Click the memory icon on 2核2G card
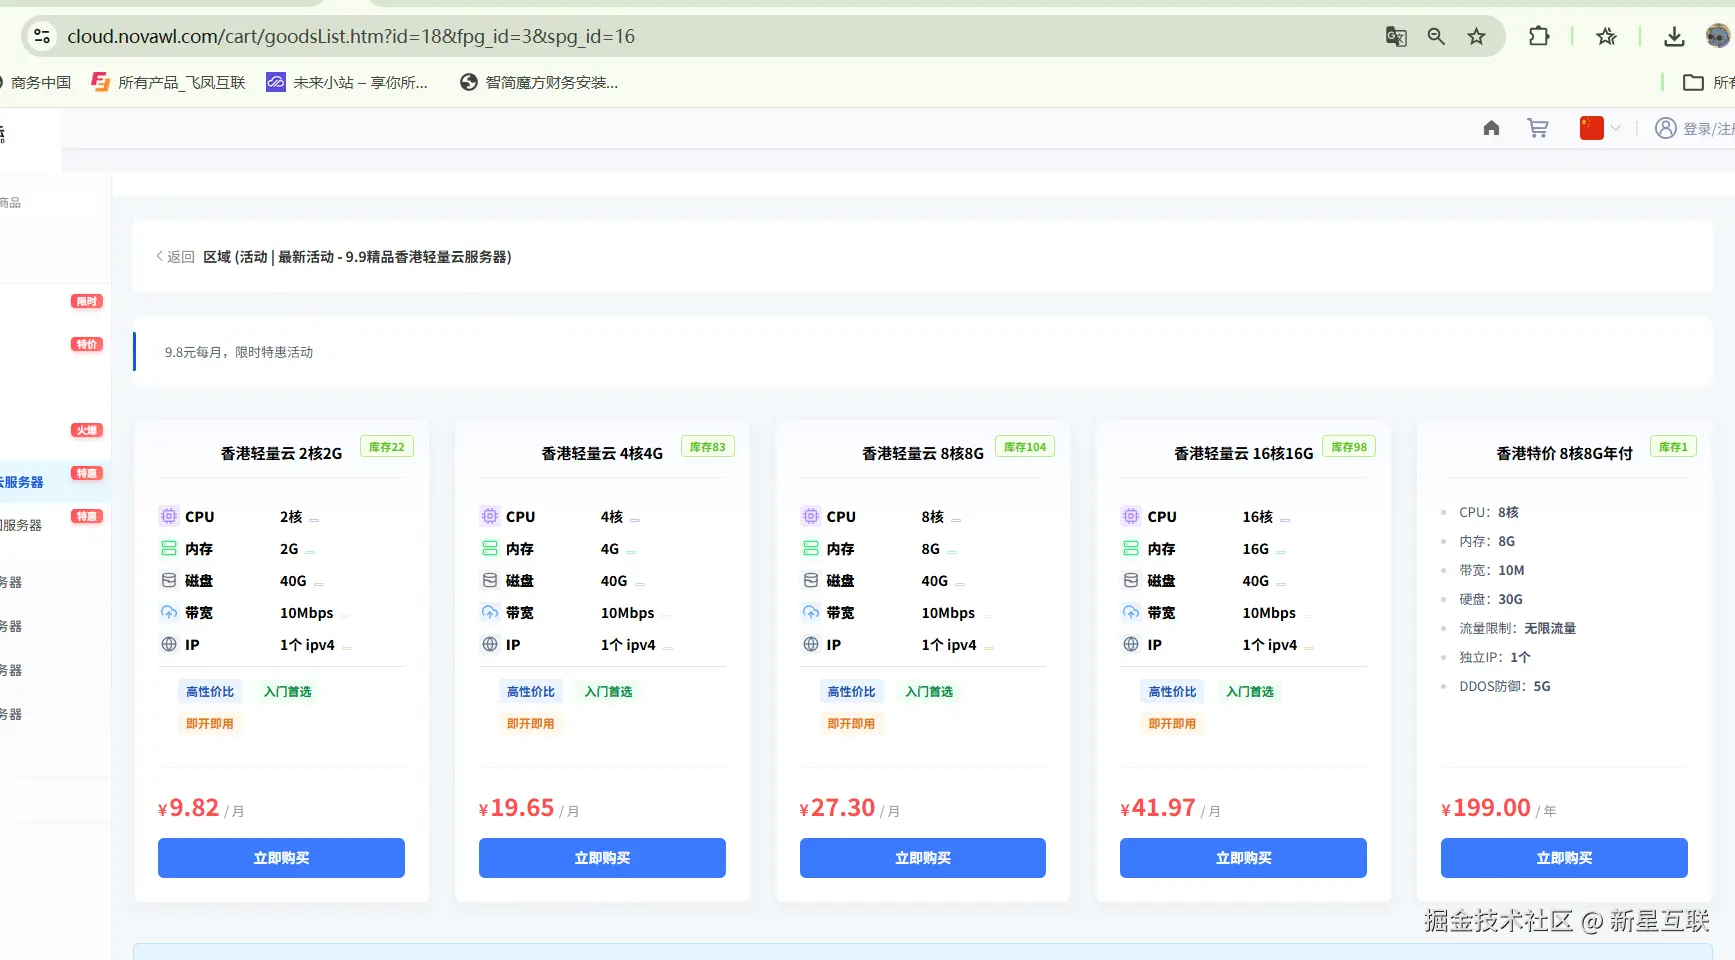Viewport: 1735px width, 960px height. pos(169,548)
